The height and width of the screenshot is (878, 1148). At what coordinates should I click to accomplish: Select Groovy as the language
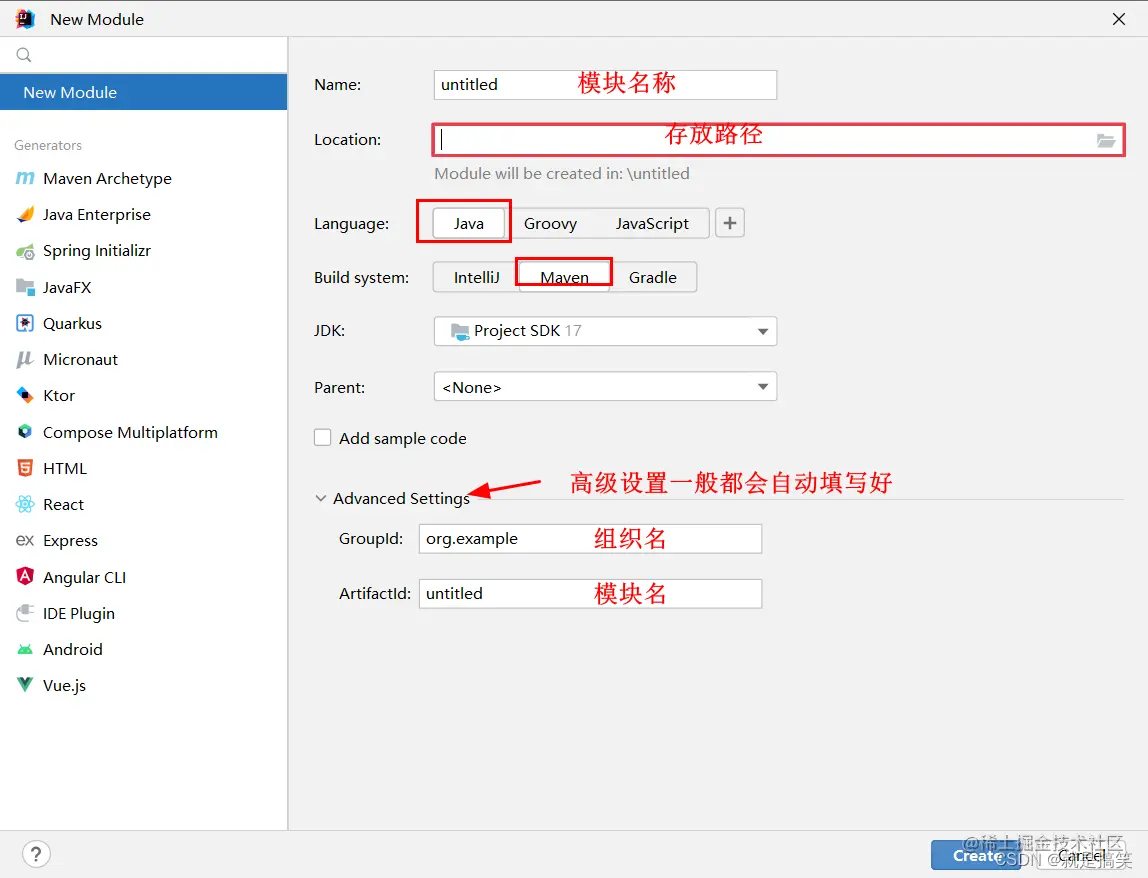click(550, 223)
